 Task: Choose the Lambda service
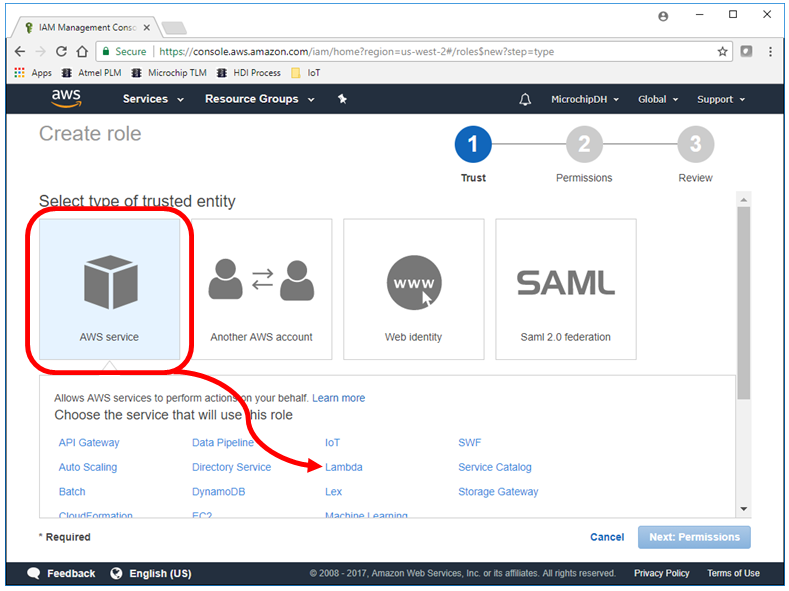[x=344, y=467]
